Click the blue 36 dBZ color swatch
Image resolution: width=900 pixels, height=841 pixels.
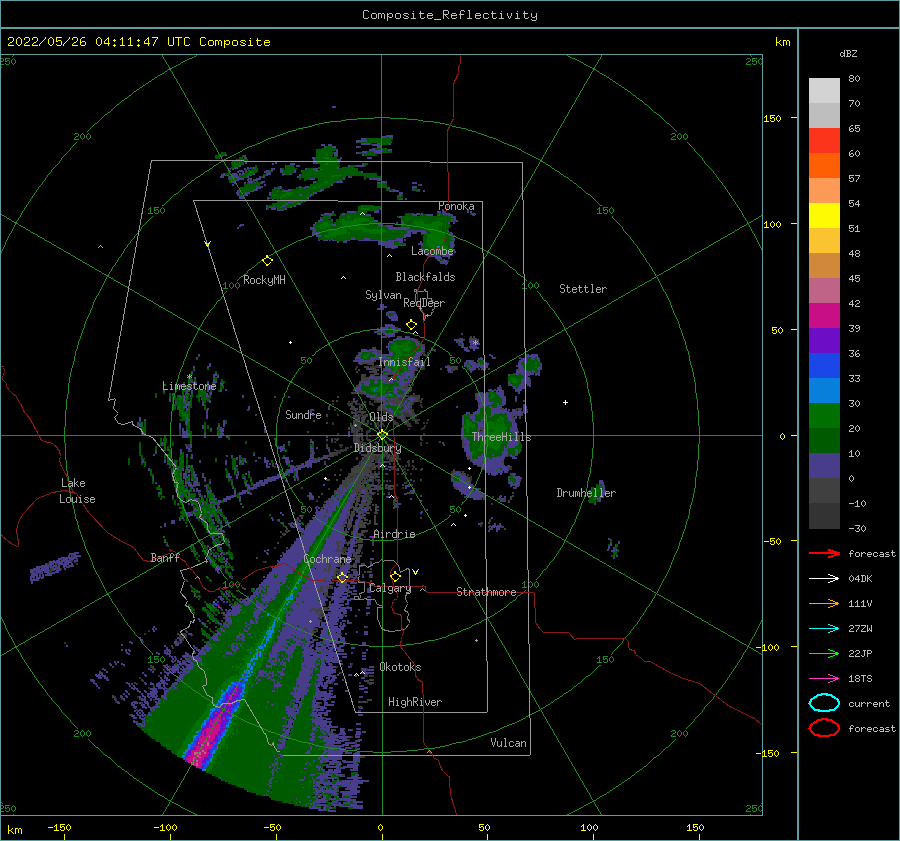point(824,366)
